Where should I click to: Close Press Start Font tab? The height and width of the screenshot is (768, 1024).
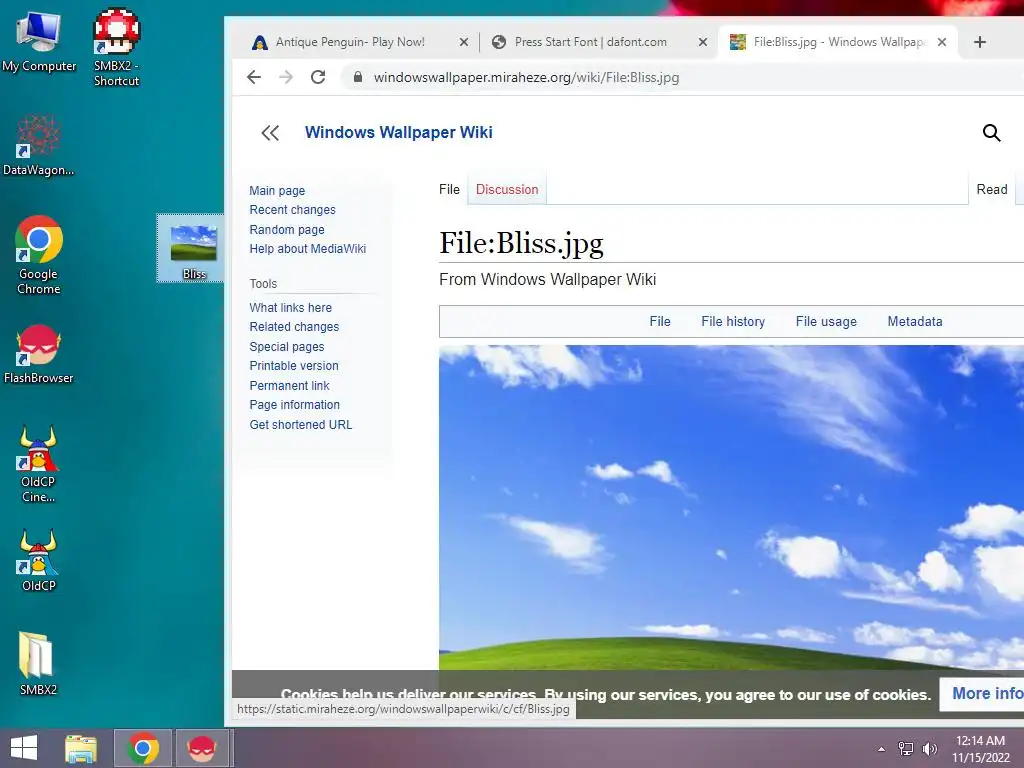point(703,42)
